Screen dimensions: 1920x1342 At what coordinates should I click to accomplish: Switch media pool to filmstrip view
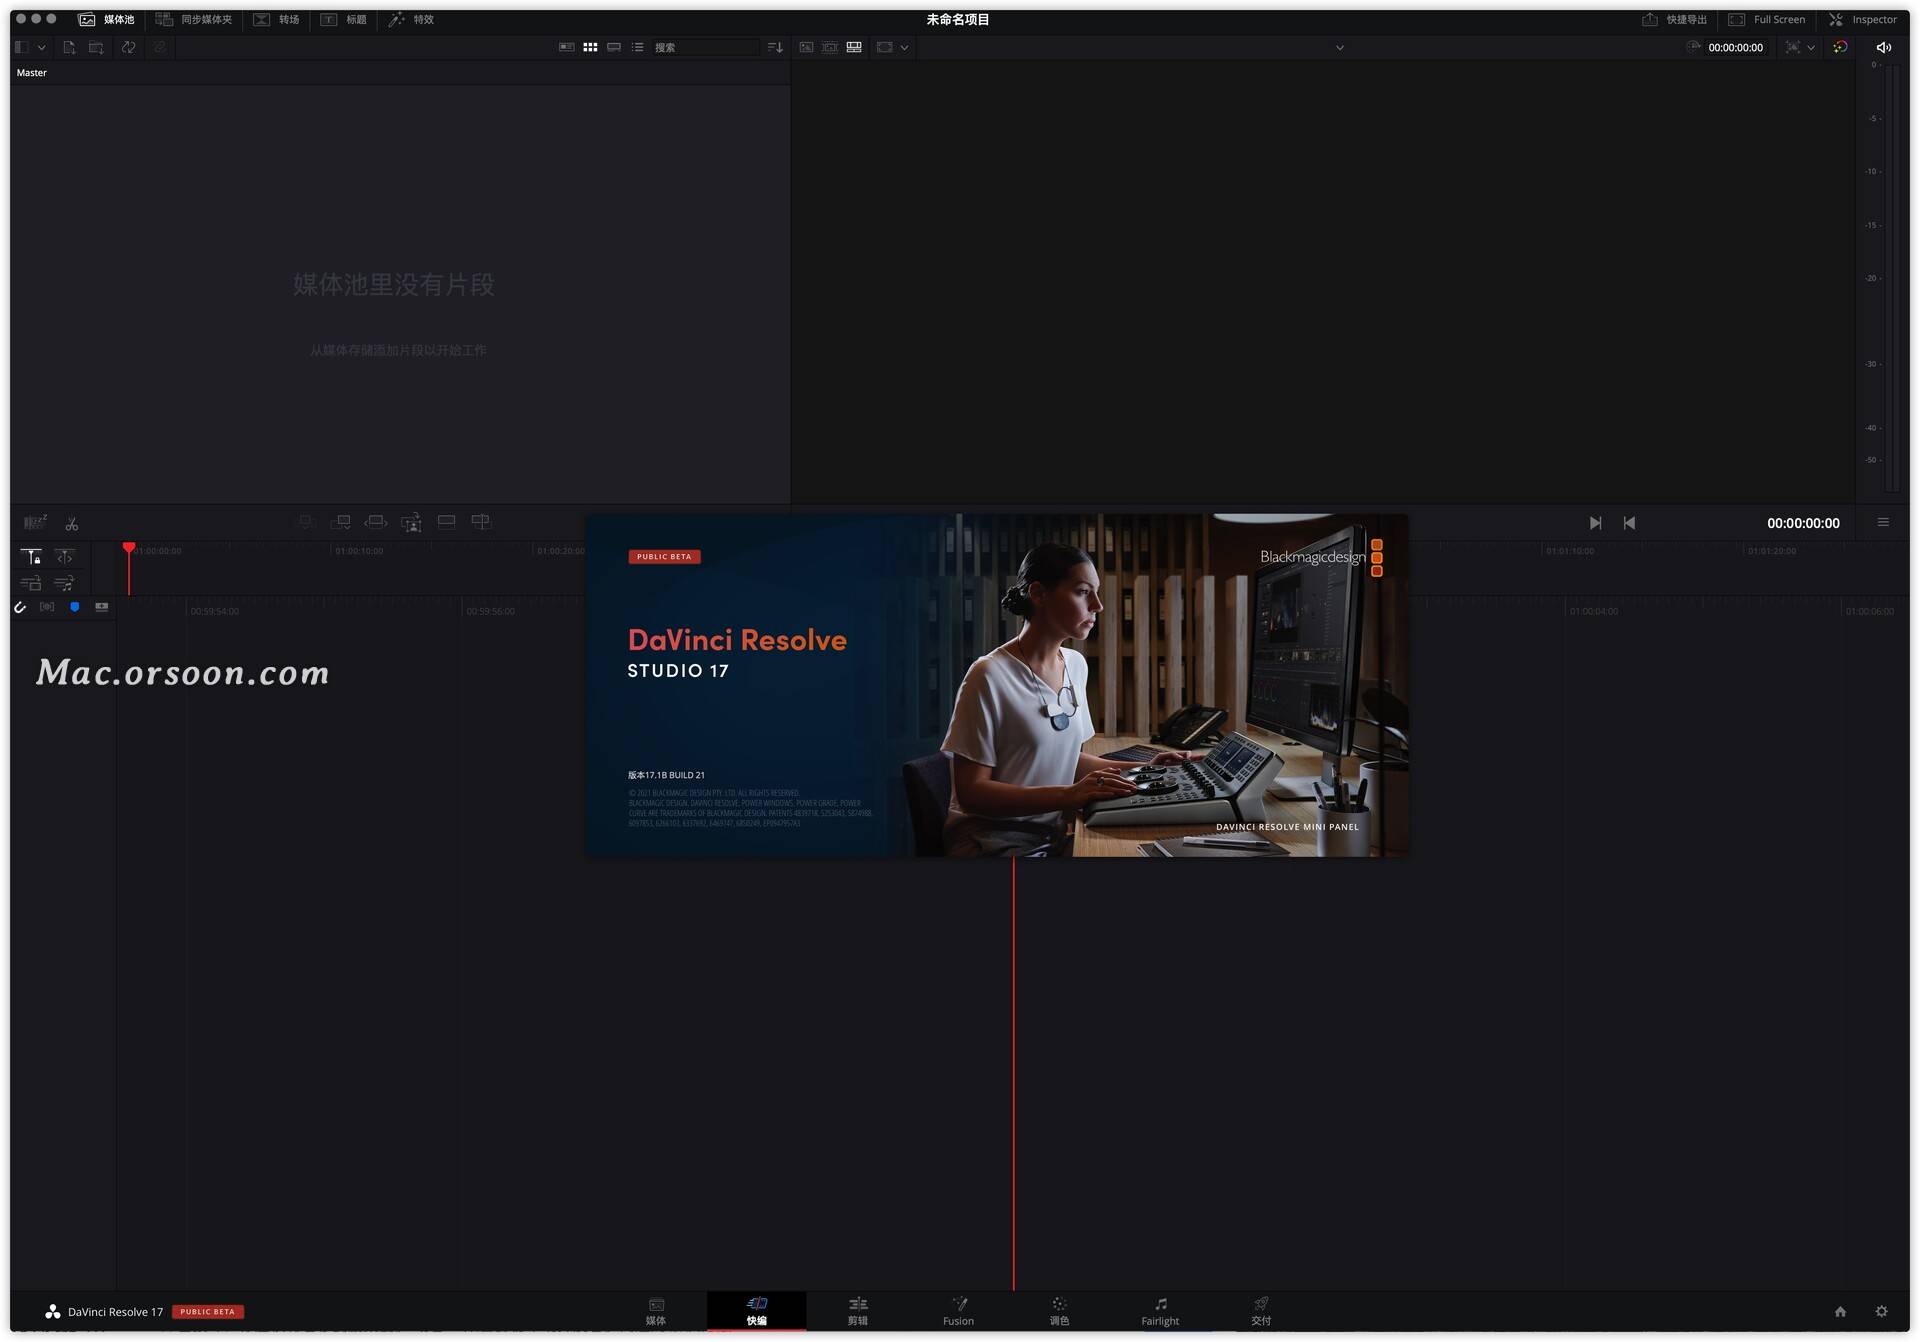[x=614, y=47]
